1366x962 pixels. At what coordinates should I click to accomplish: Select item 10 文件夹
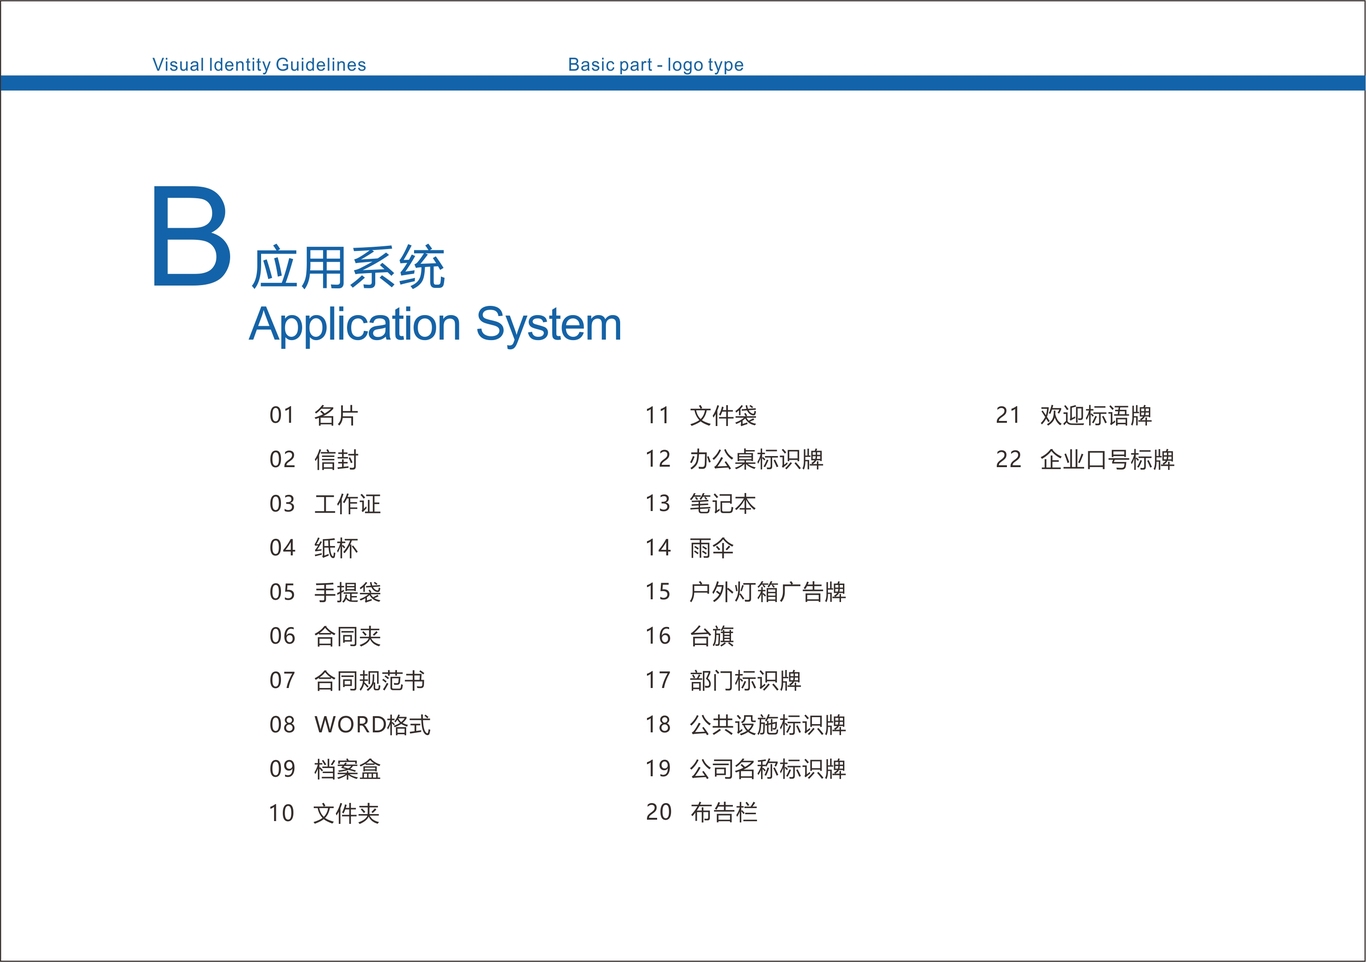click(x=325, y=813)
